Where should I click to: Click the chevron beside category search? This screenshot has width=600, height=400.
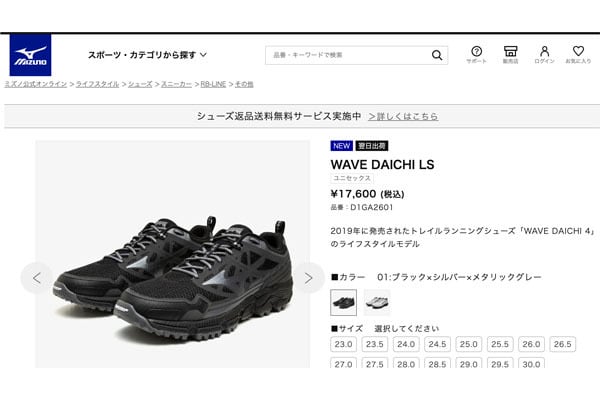pyautogui.click(x=204, y=55)
